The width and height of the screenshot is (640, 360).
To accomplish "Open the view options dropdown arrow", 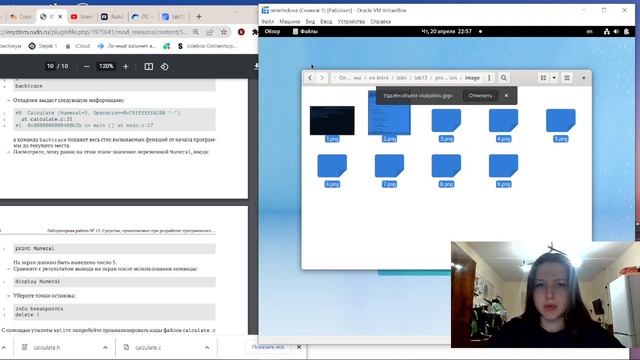I will [554, 78].
